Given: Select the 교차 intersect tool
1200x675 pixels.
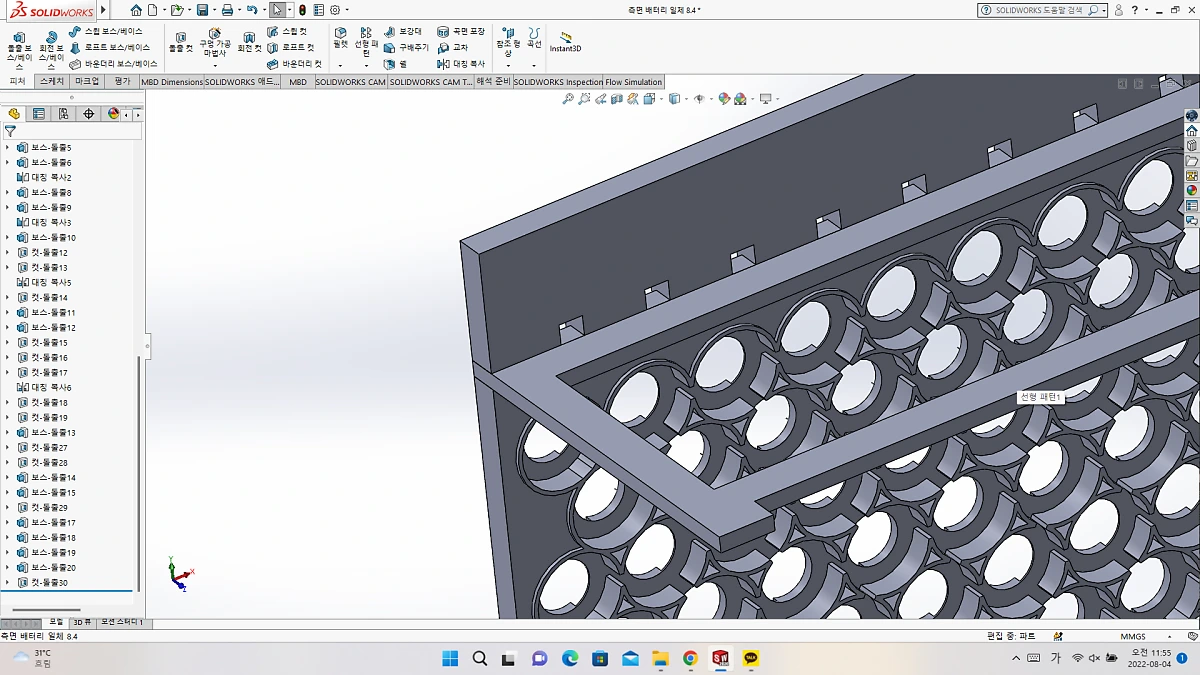Looking at the screenshot, I should coord(452,47).
